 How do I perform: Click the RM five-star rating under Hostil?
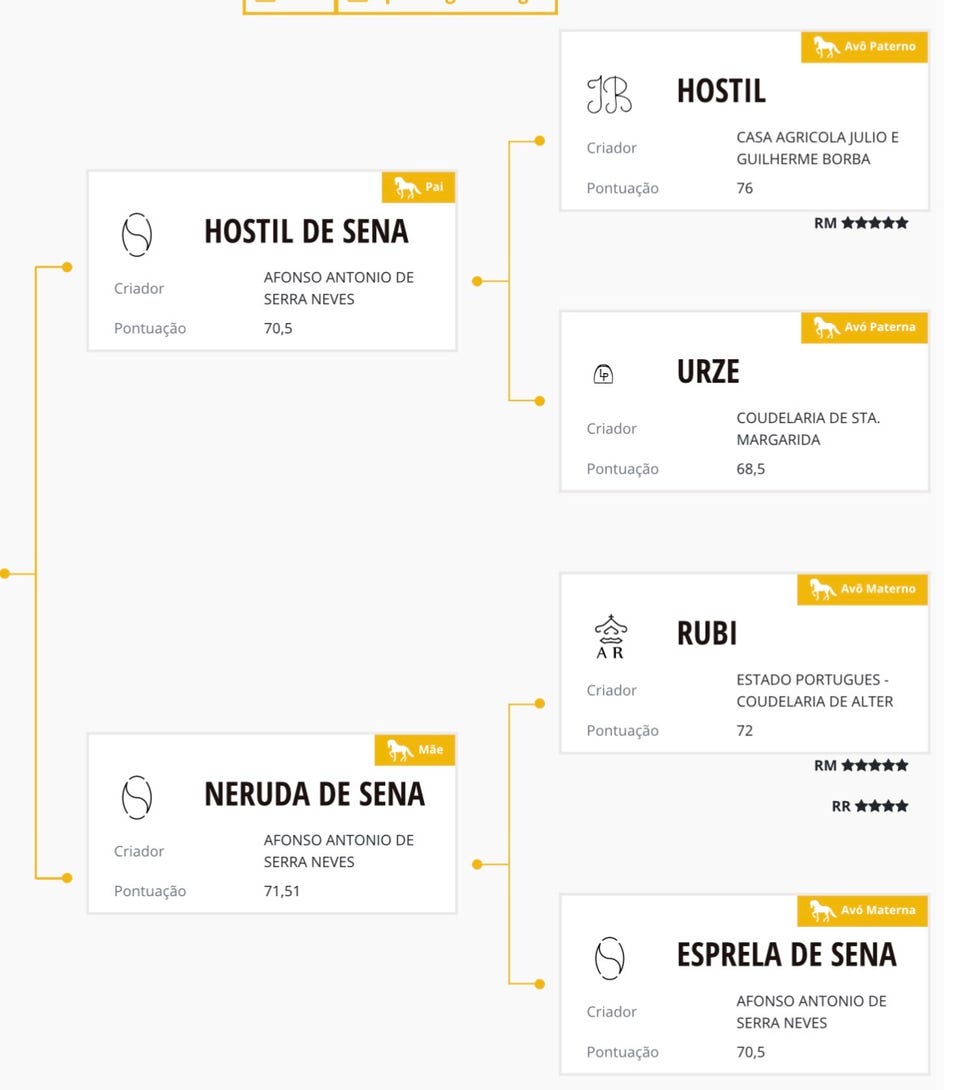861,223
